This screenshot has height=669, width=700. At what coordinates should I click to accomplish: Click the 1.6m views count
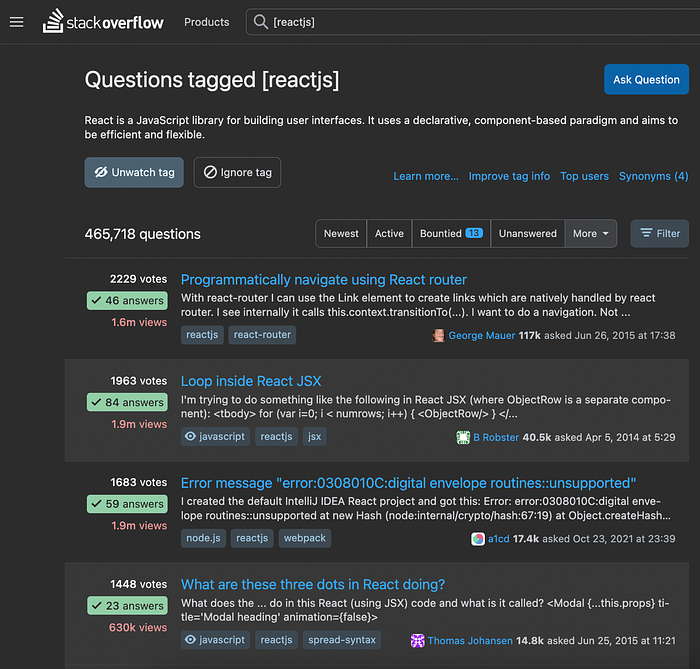click(x=139, y=322)
